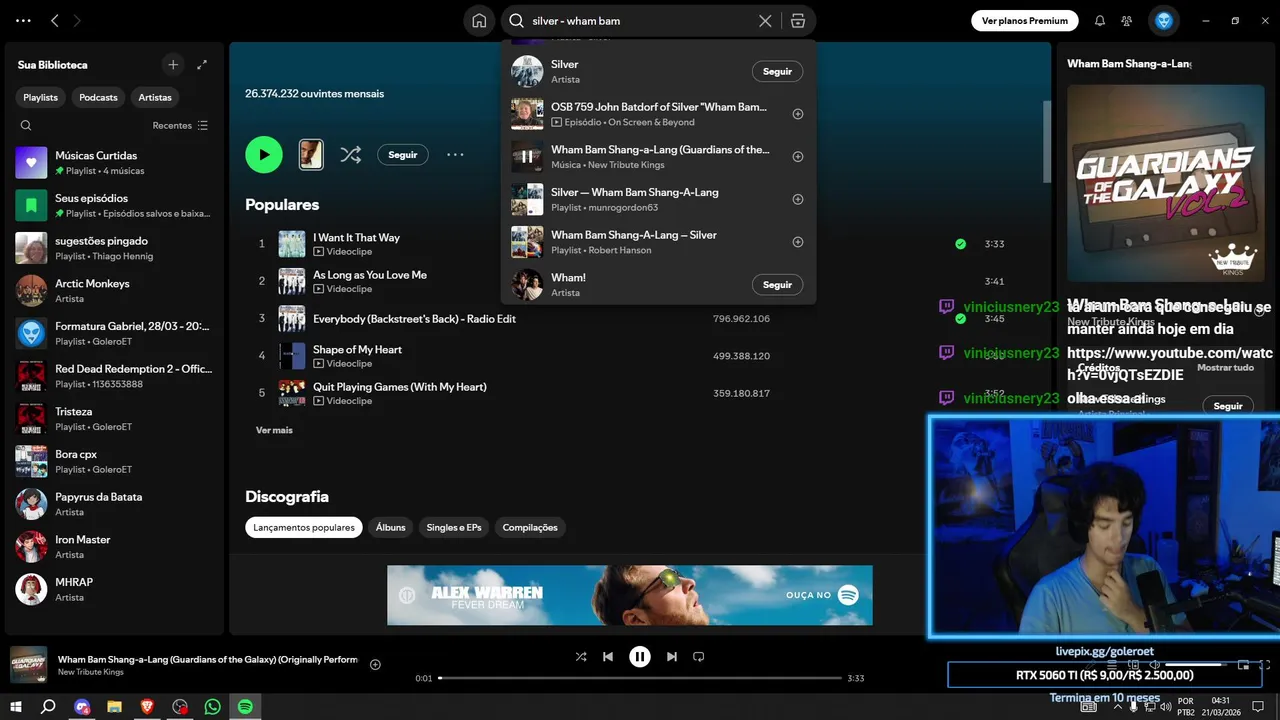Screen dimensions: 1280x720
Task: Save the munrogordon63 playlist result
Action: (x=798, y=199)
